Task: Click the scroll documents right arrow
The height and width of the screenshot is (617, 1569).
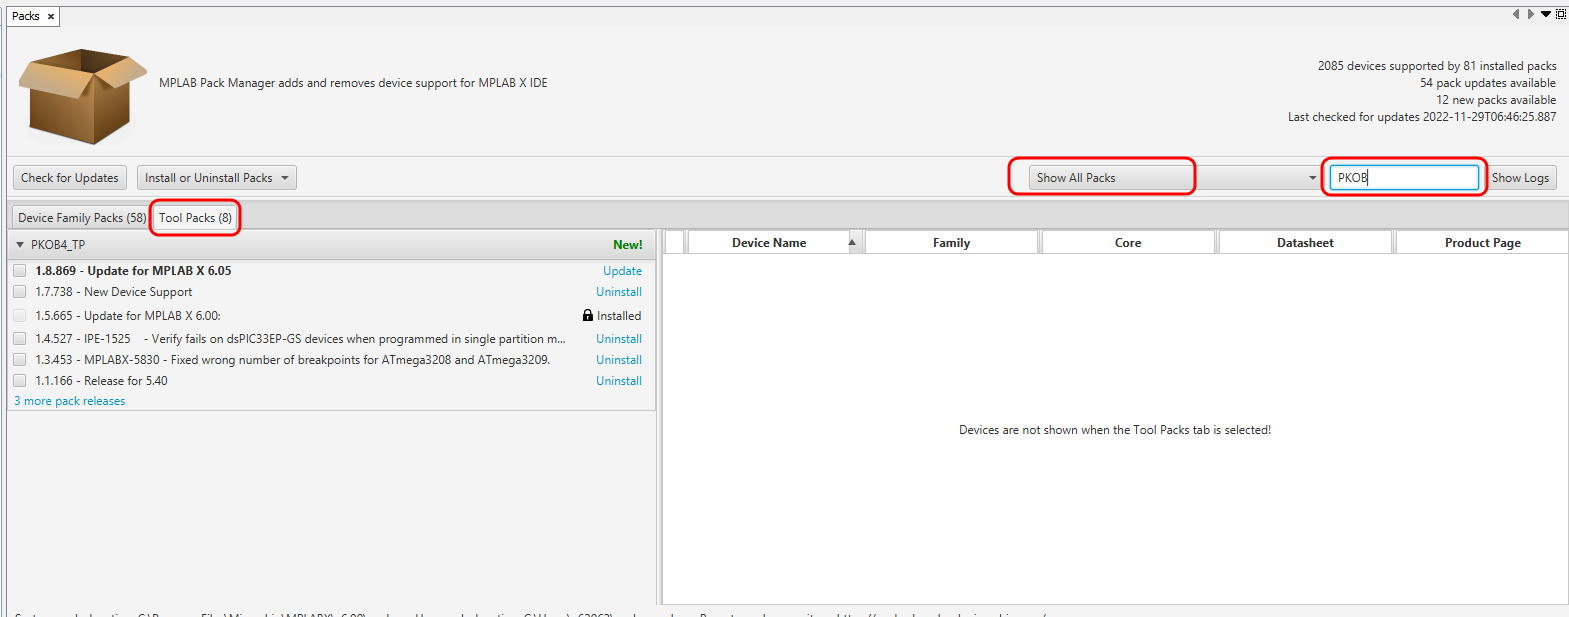Action: (1530, 14)
